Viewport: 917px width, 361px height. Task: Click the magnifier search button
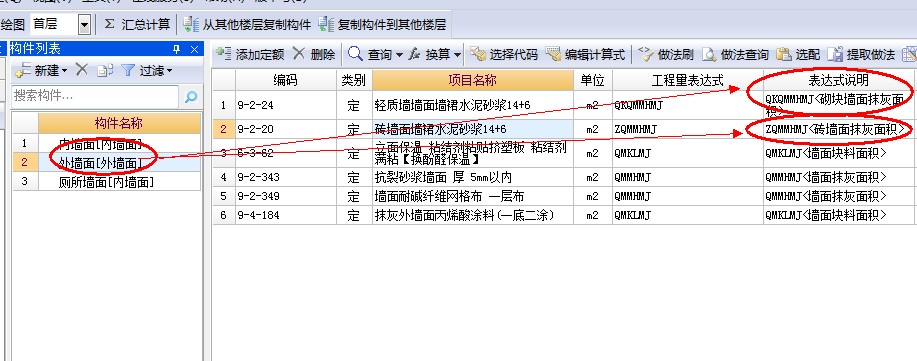(191, 97)
